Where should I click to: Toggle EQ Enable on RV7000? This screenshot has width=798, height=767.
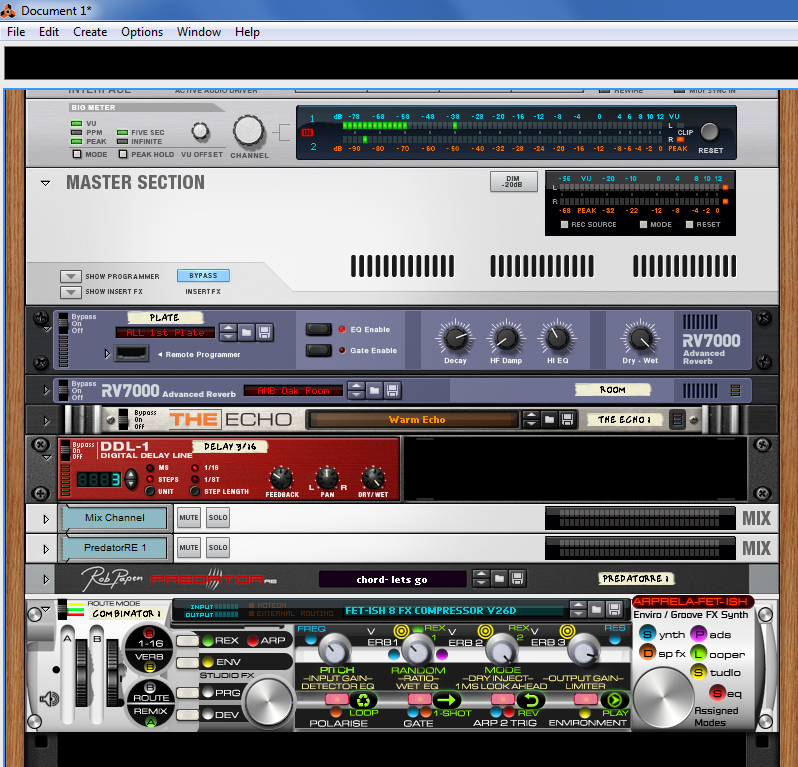point(319,329)
